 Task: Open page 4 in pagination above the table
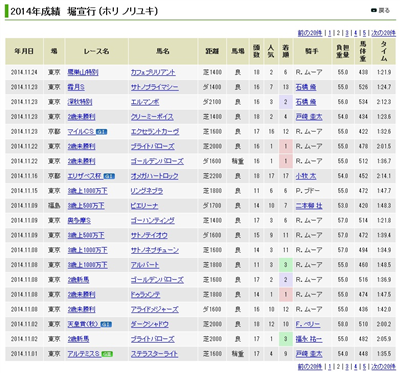(x=356, y=33)
